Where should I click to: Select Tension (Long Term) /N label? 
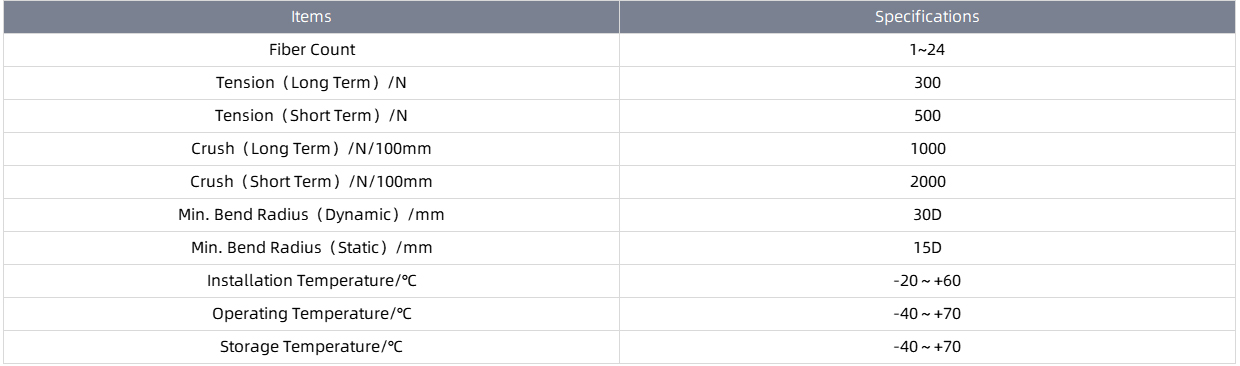coord(312,83)
